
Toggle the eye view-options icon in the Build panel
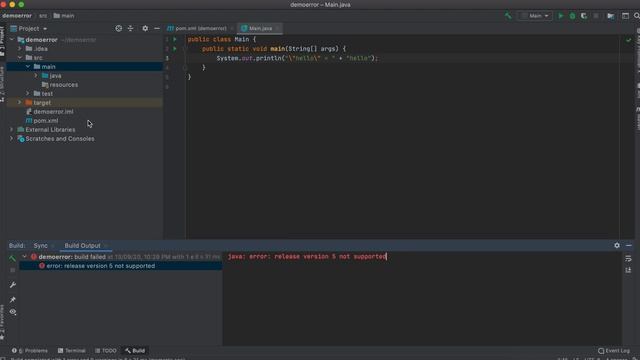13,312
